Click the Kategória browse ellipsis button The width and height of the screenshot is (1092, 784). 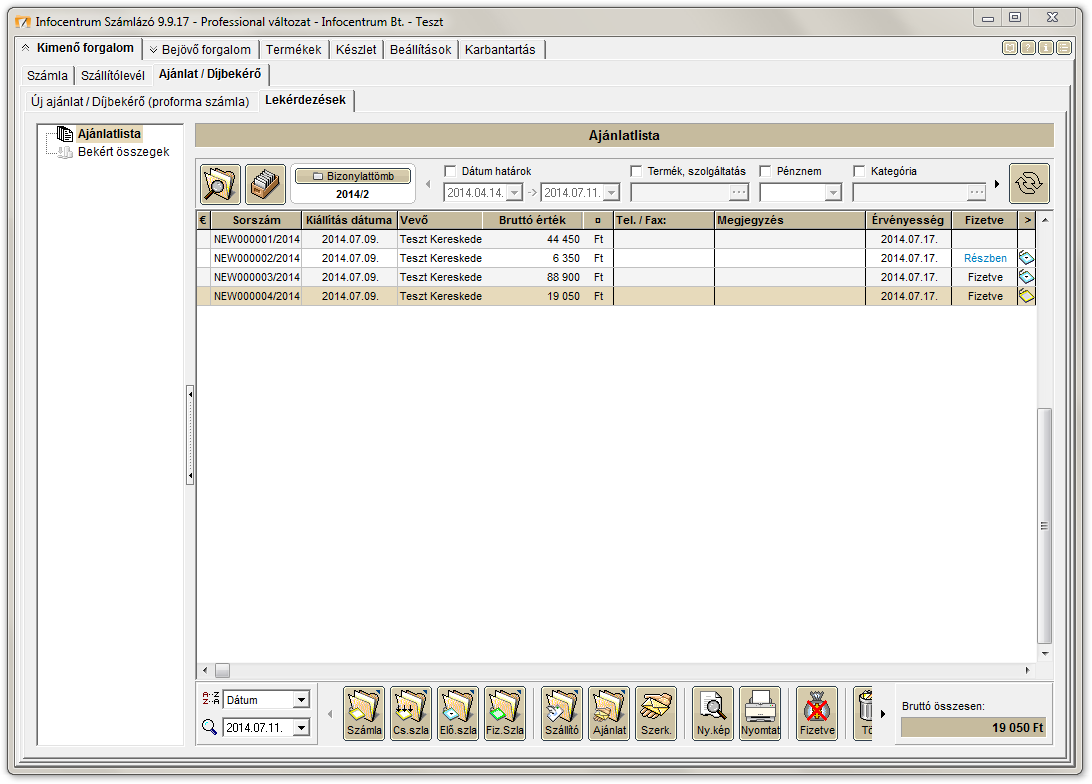coord(977,192)
